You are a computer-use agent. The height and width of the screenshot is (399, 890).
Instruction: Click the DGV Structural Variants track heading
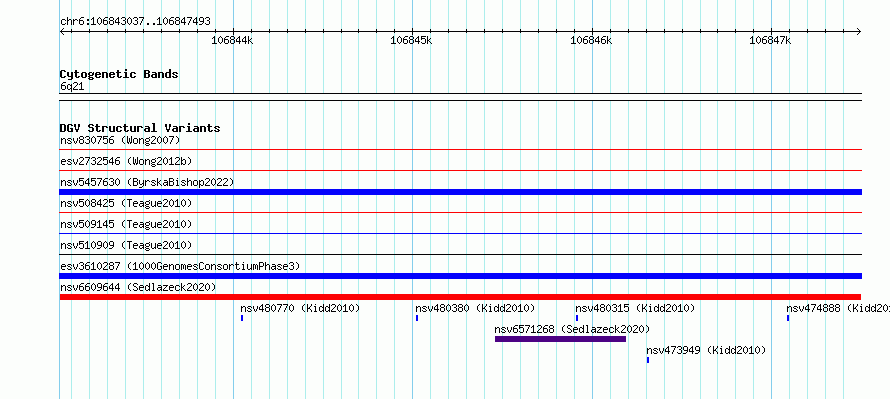(140, 128)
